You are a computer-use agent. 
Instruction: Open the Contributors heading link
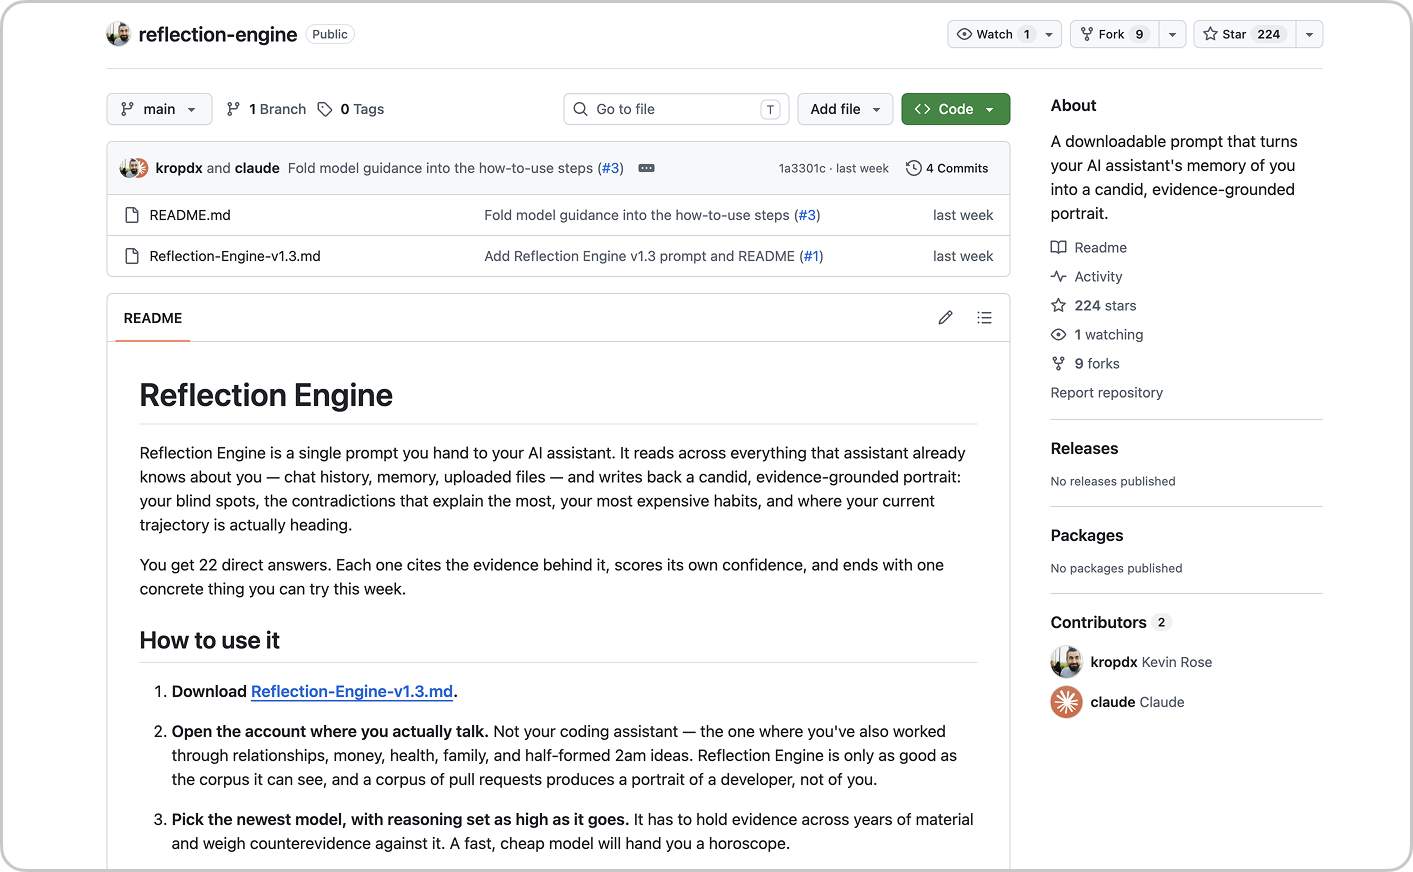pos(1110,622)
